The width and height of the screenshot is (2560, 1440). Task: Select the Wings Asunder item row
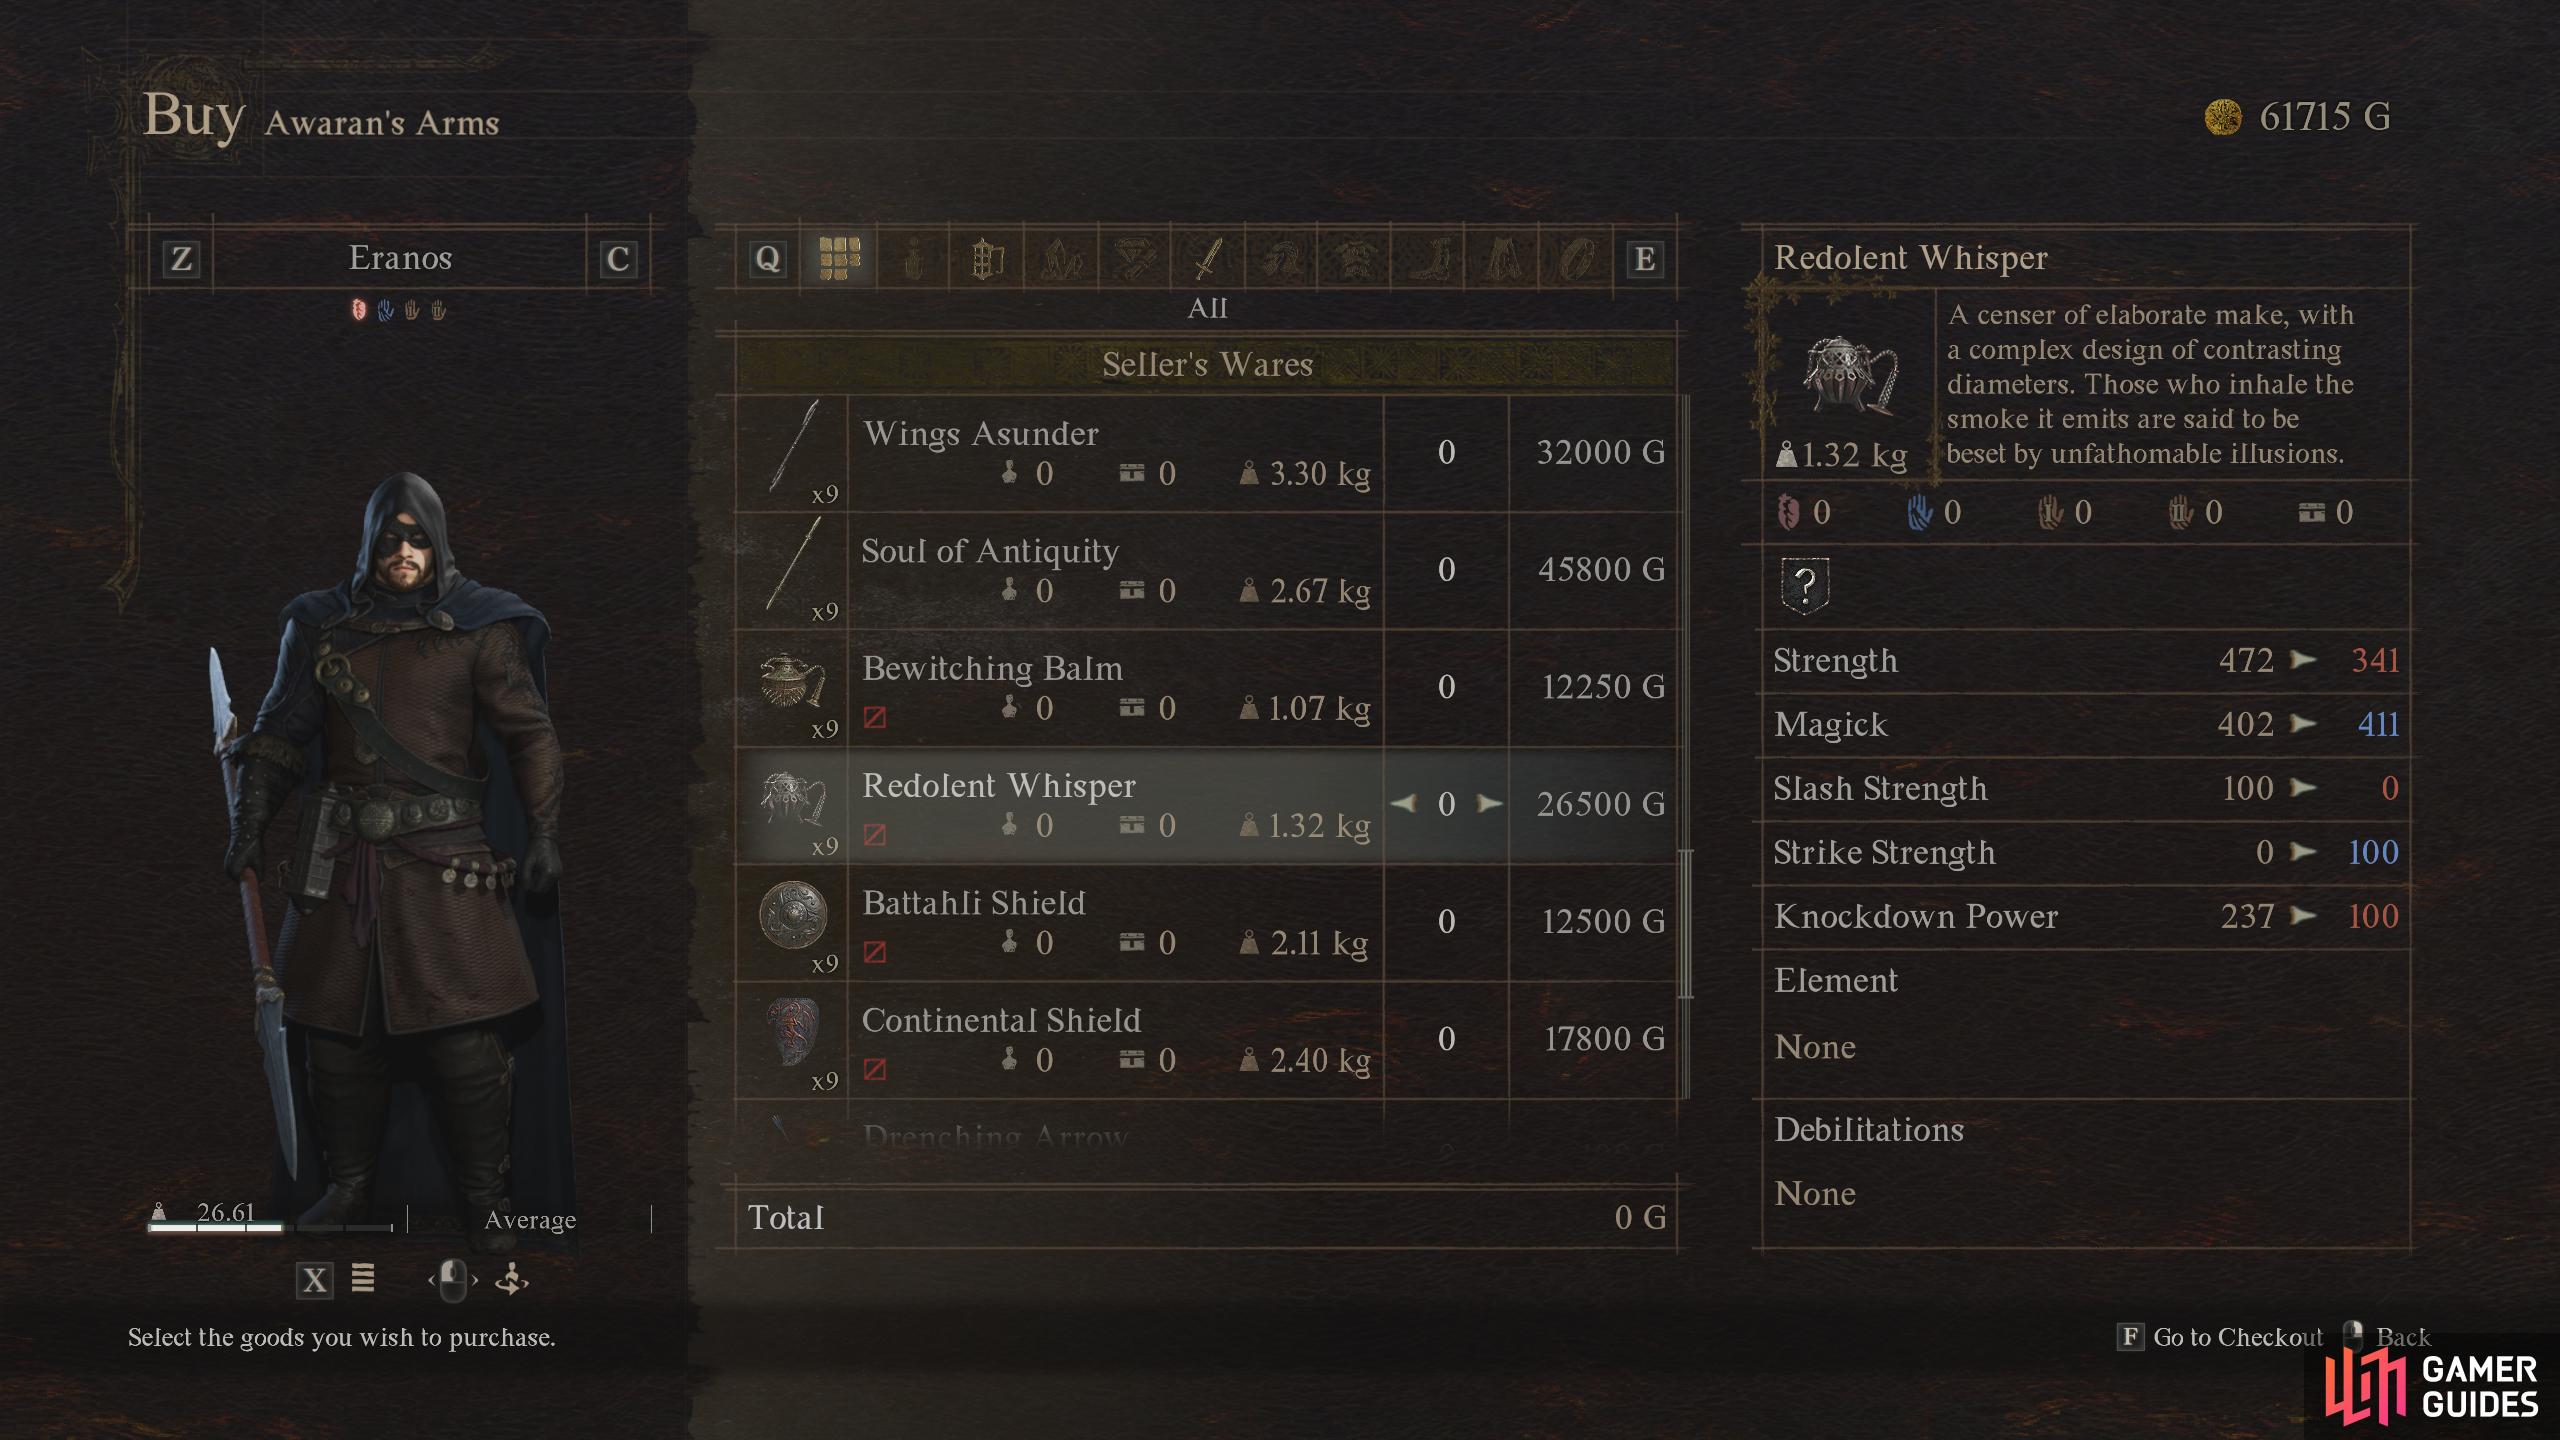(1206, 454)
